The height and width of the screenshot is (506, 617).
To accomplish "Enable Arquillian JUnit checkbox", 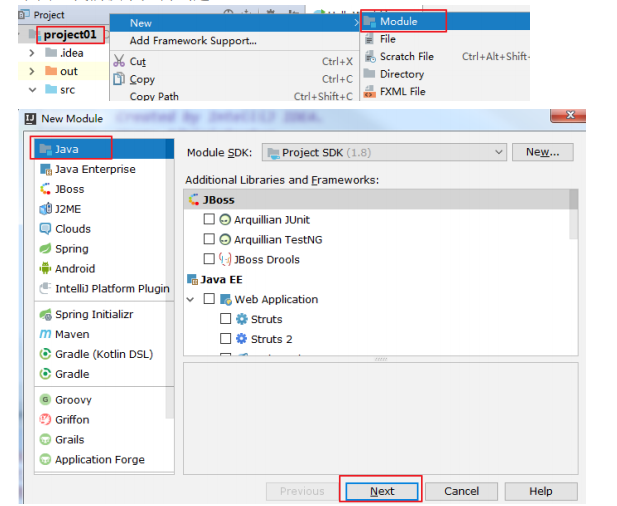I will 209,219.
